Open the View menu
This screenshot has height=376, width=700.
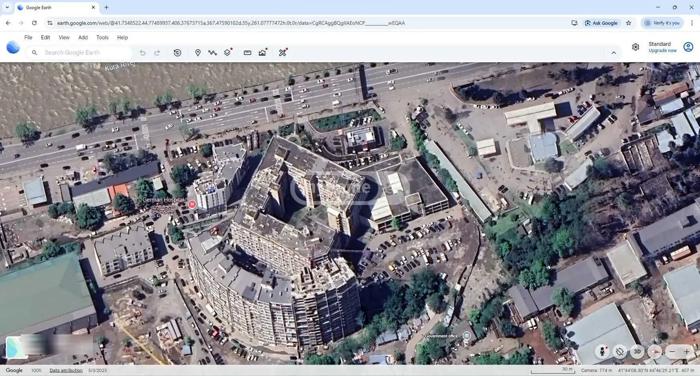click(x=64, y=38)
